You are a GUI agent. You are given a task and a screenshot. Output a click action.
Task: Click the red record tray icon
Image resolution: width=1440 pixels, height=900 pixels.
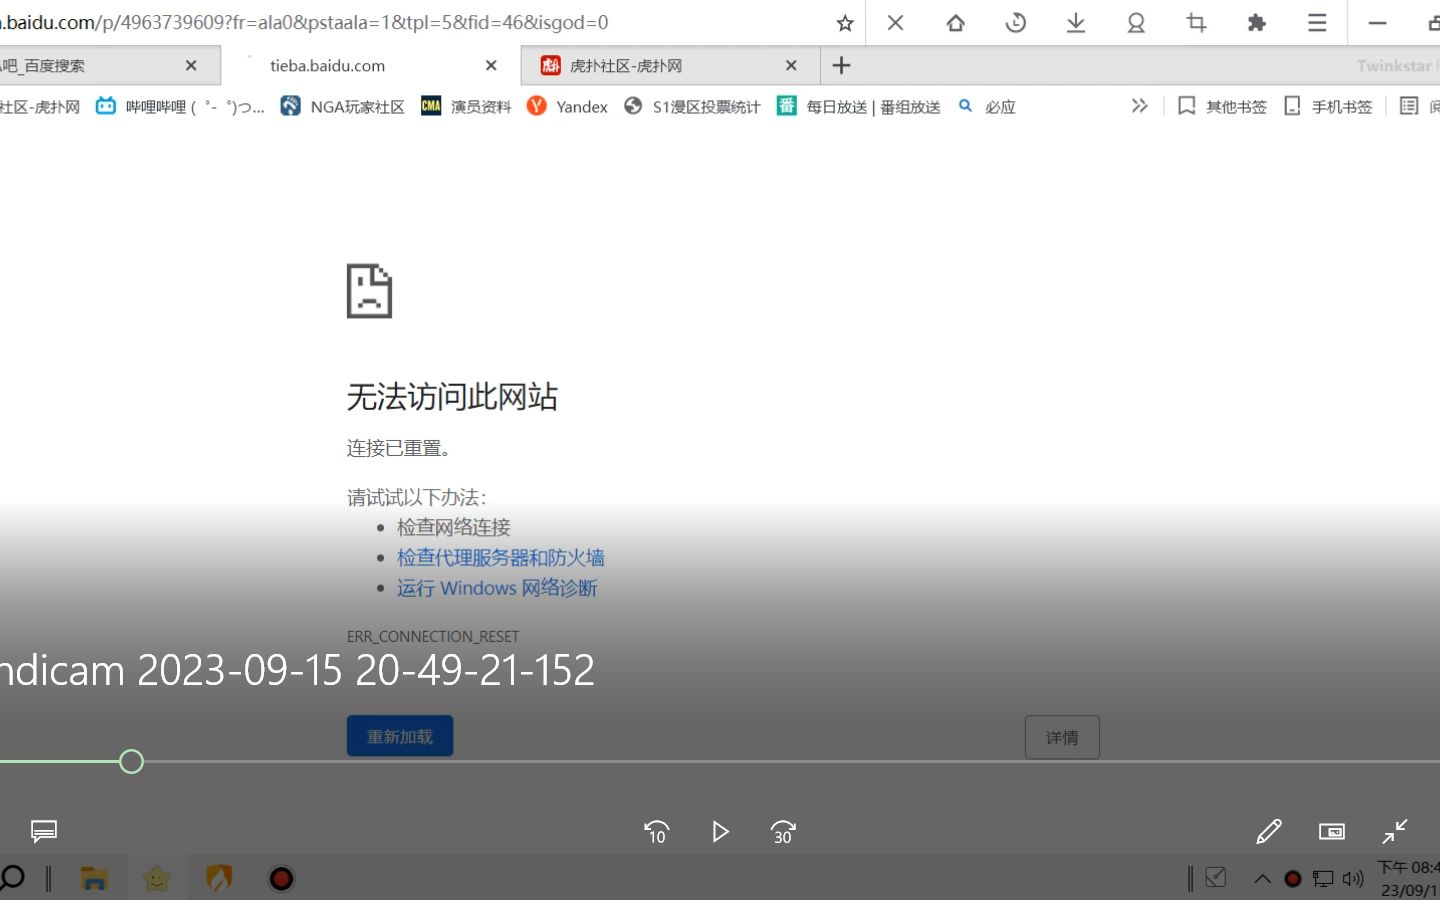[1292, 879]
